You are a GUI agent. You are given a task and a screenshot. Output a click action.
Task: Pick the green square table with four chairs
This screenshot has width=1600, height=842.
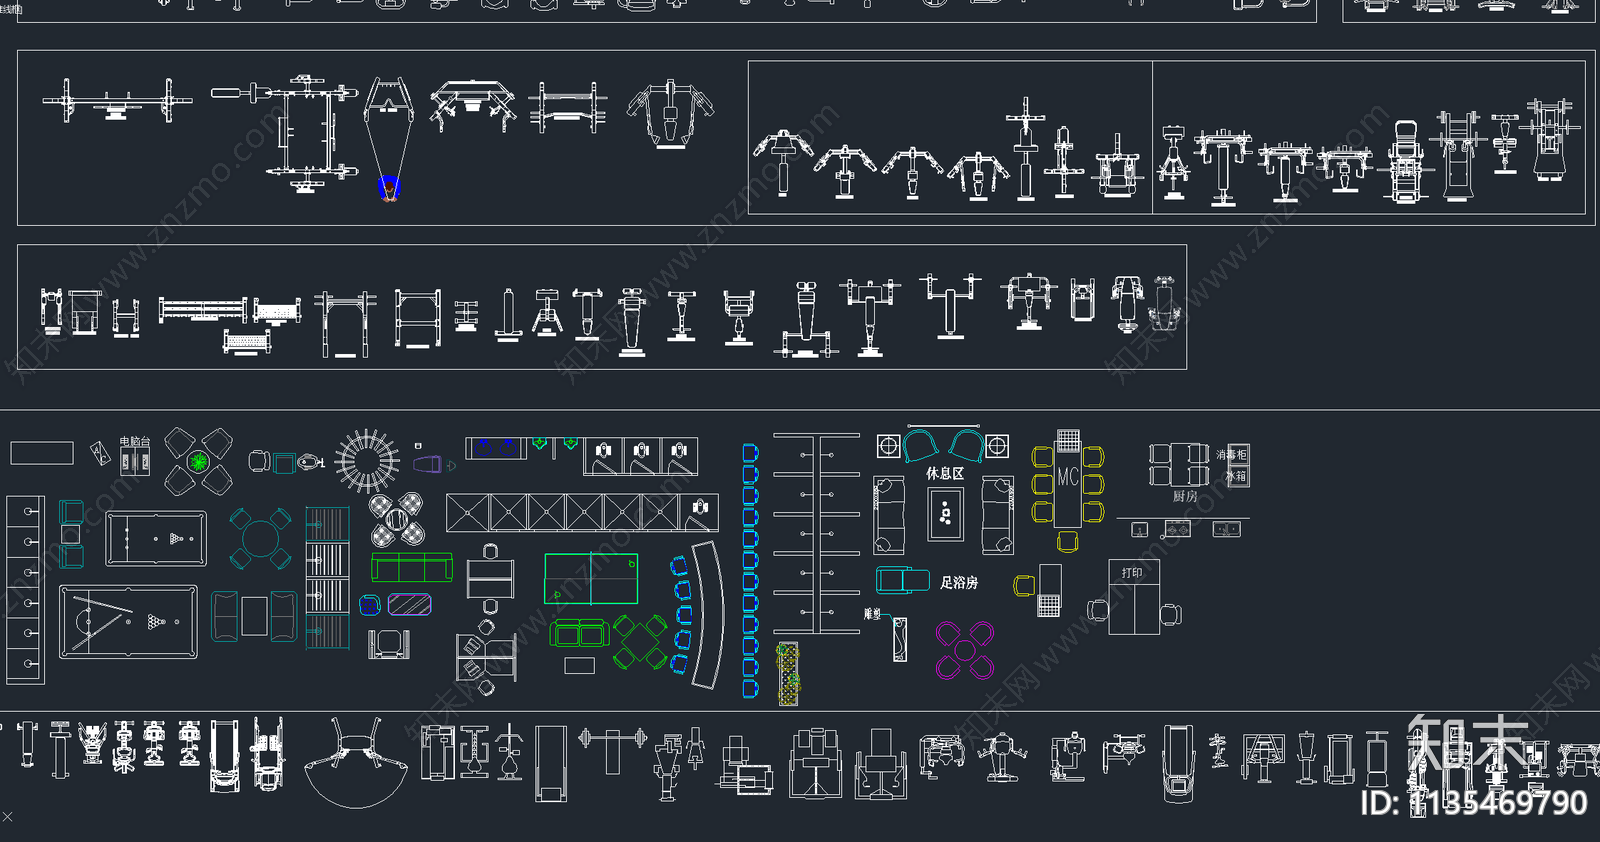[x=640, y=642]
